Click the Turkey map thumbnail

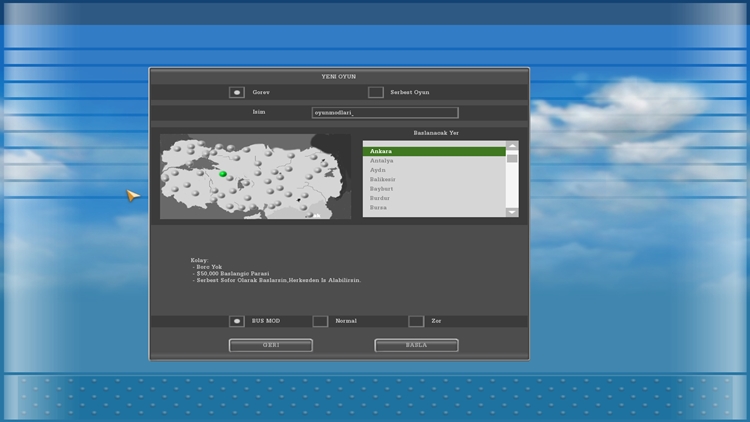pos(255,177)
